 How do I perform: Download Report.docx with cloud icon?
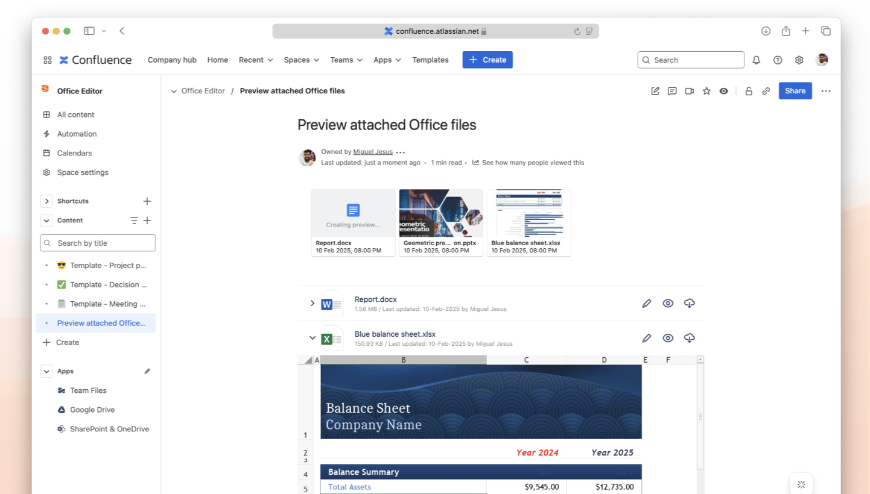689,303
